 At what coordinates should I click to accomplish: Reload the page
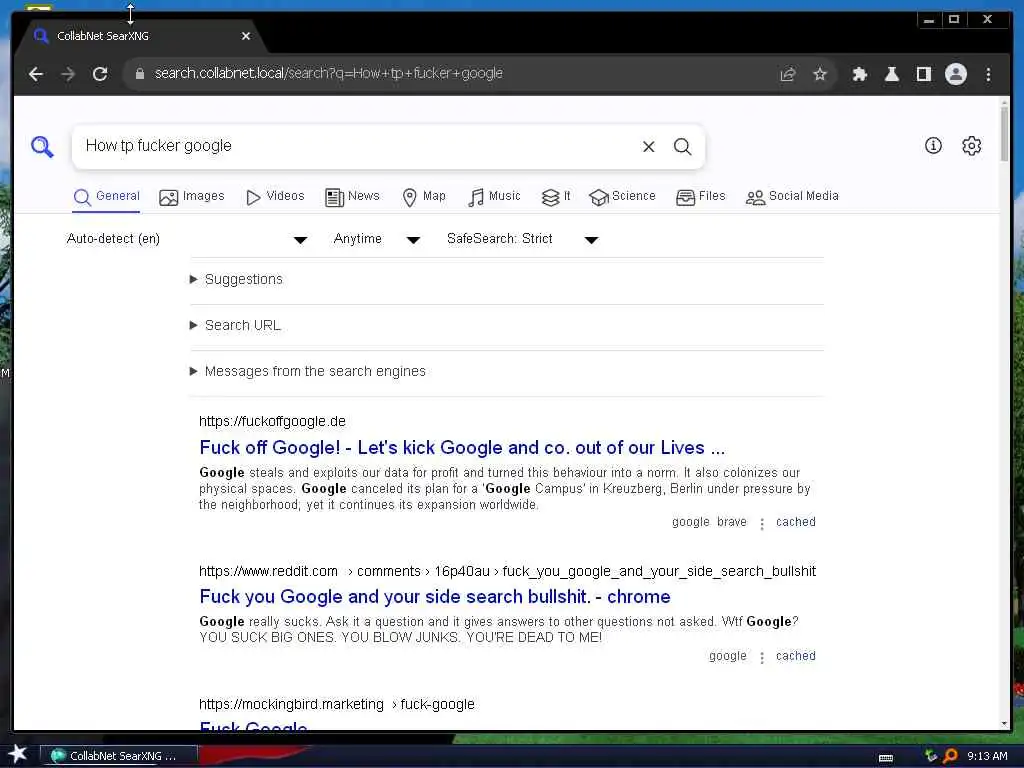tap(100, 74)
